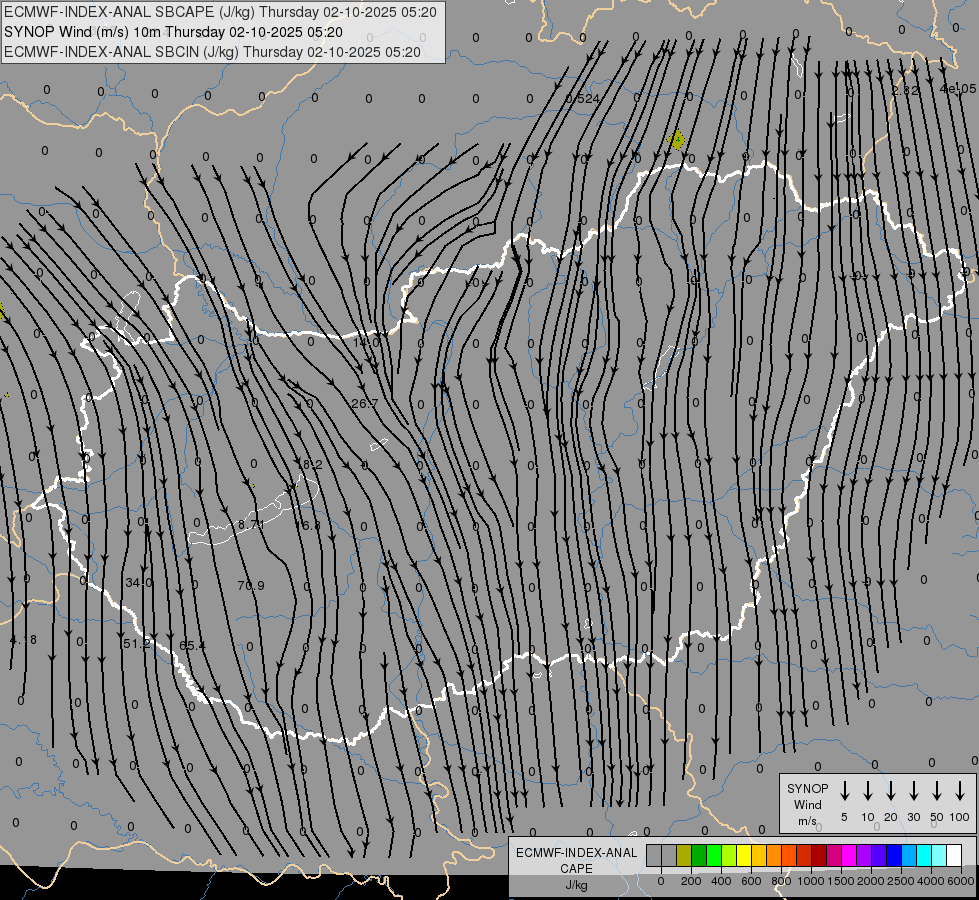Click the 'J/kg' unit label in legend

576,885
